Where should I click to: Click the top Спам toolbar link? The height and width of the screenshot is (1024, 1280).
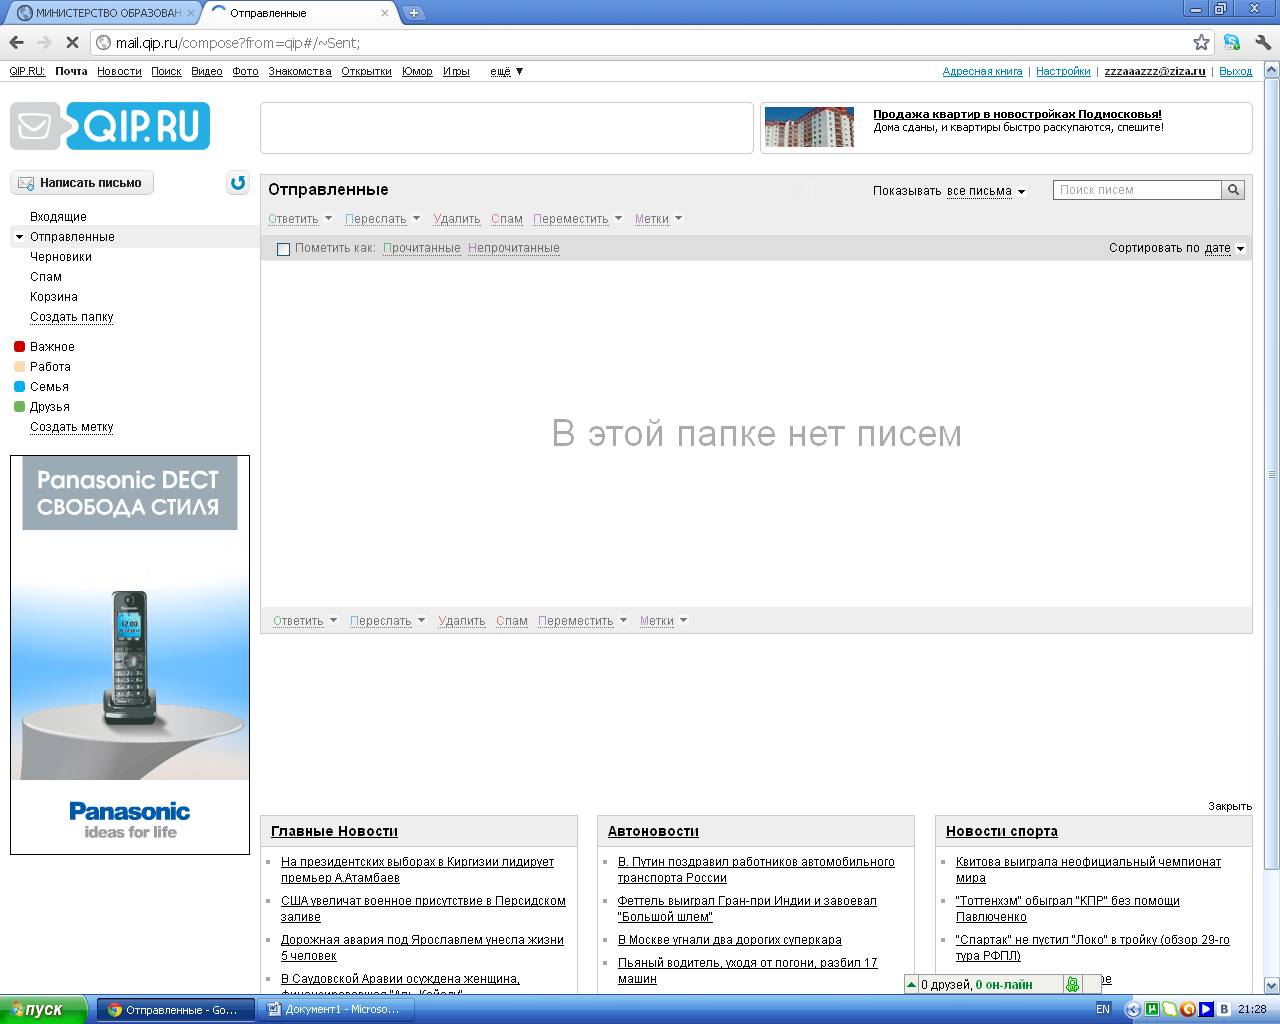[507, 219]
